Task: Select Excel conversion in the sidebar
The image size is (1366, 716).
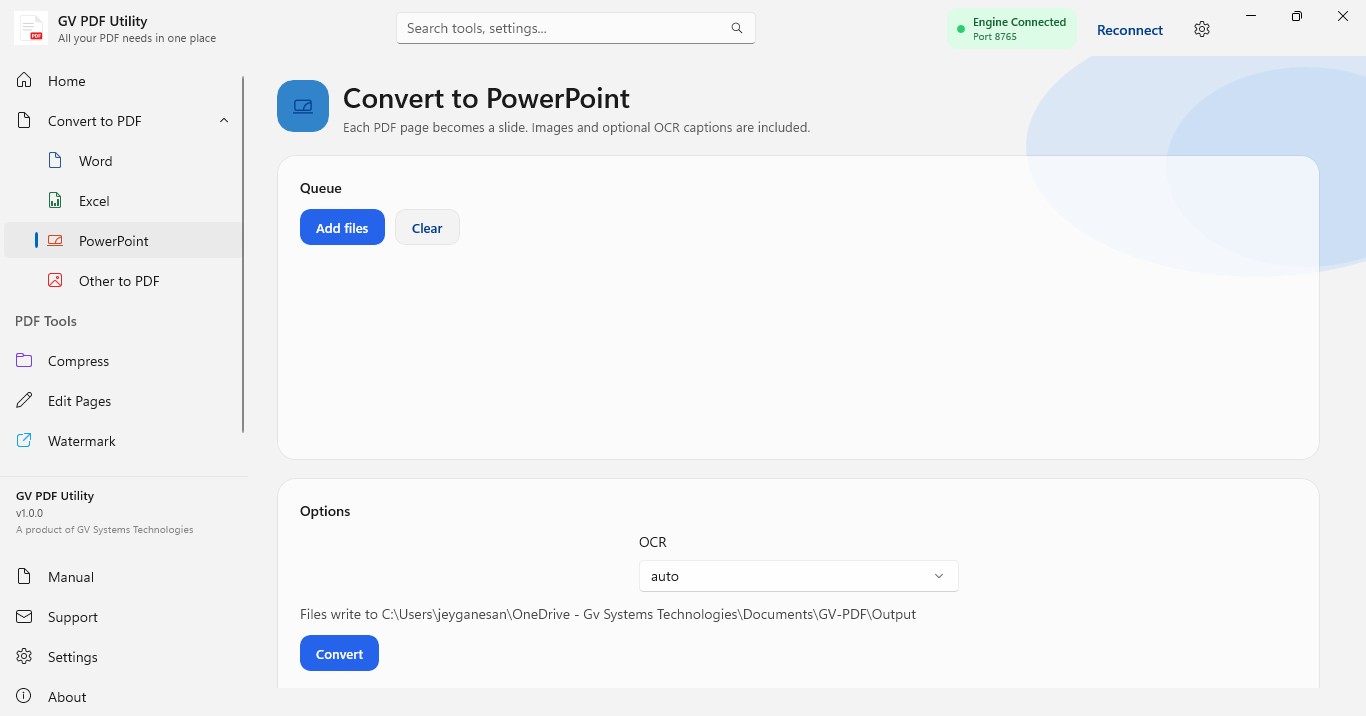Action: click(x=122, y=201)
